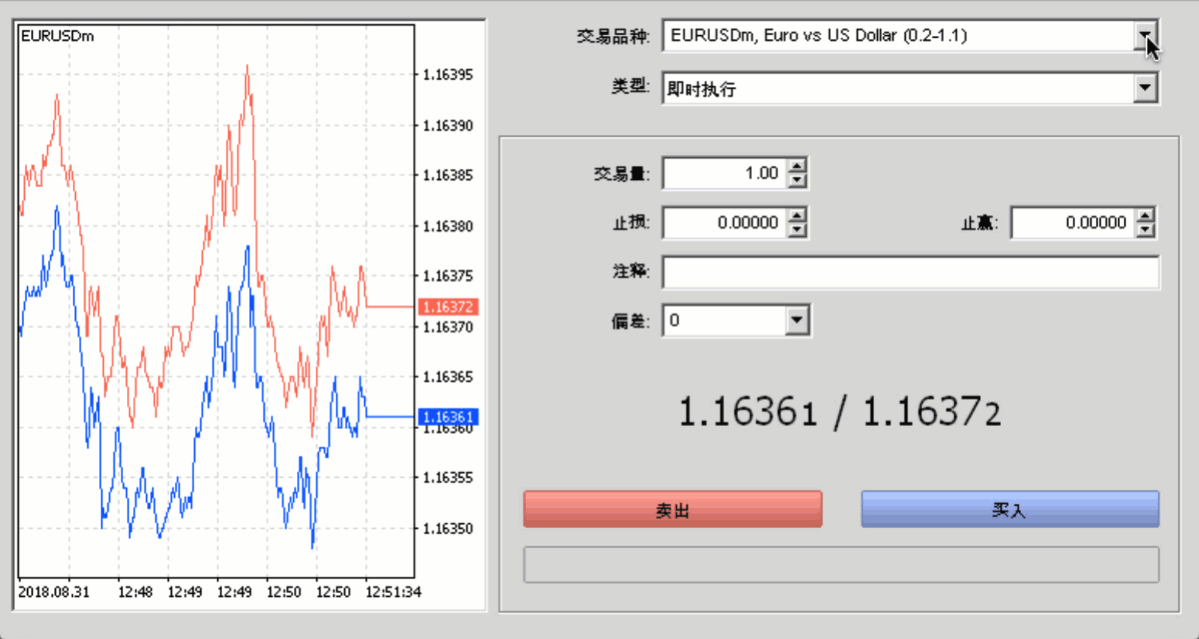Image resolution: width=1199 pixels, height=639 pixels.
Task: Decrease the 止损 stop loss value
Action: tap(797, 228)
